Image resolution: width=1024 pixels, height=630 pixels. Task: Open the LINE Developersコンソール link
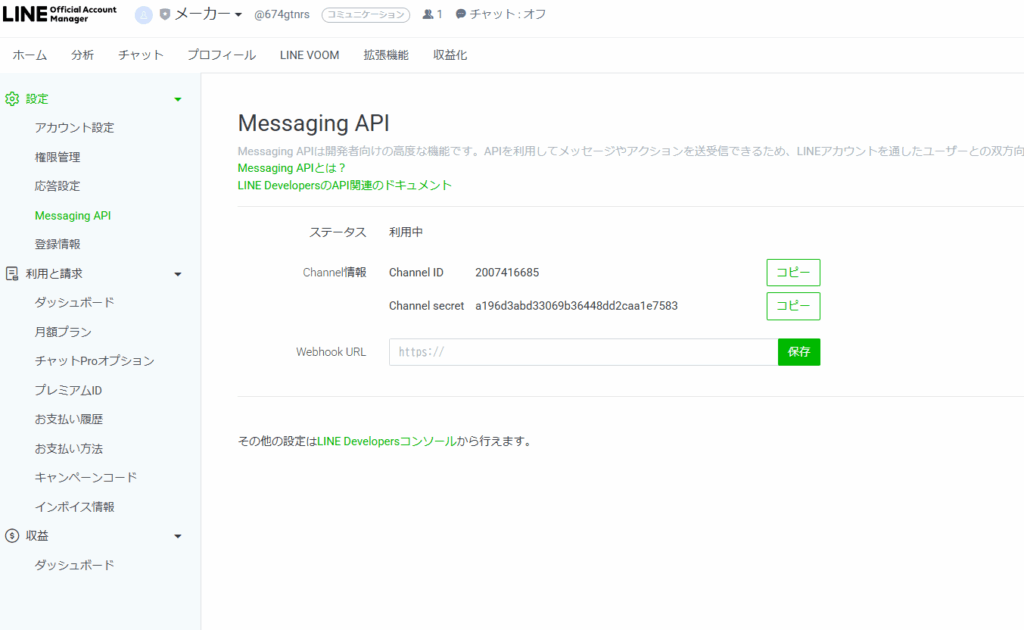387,441
